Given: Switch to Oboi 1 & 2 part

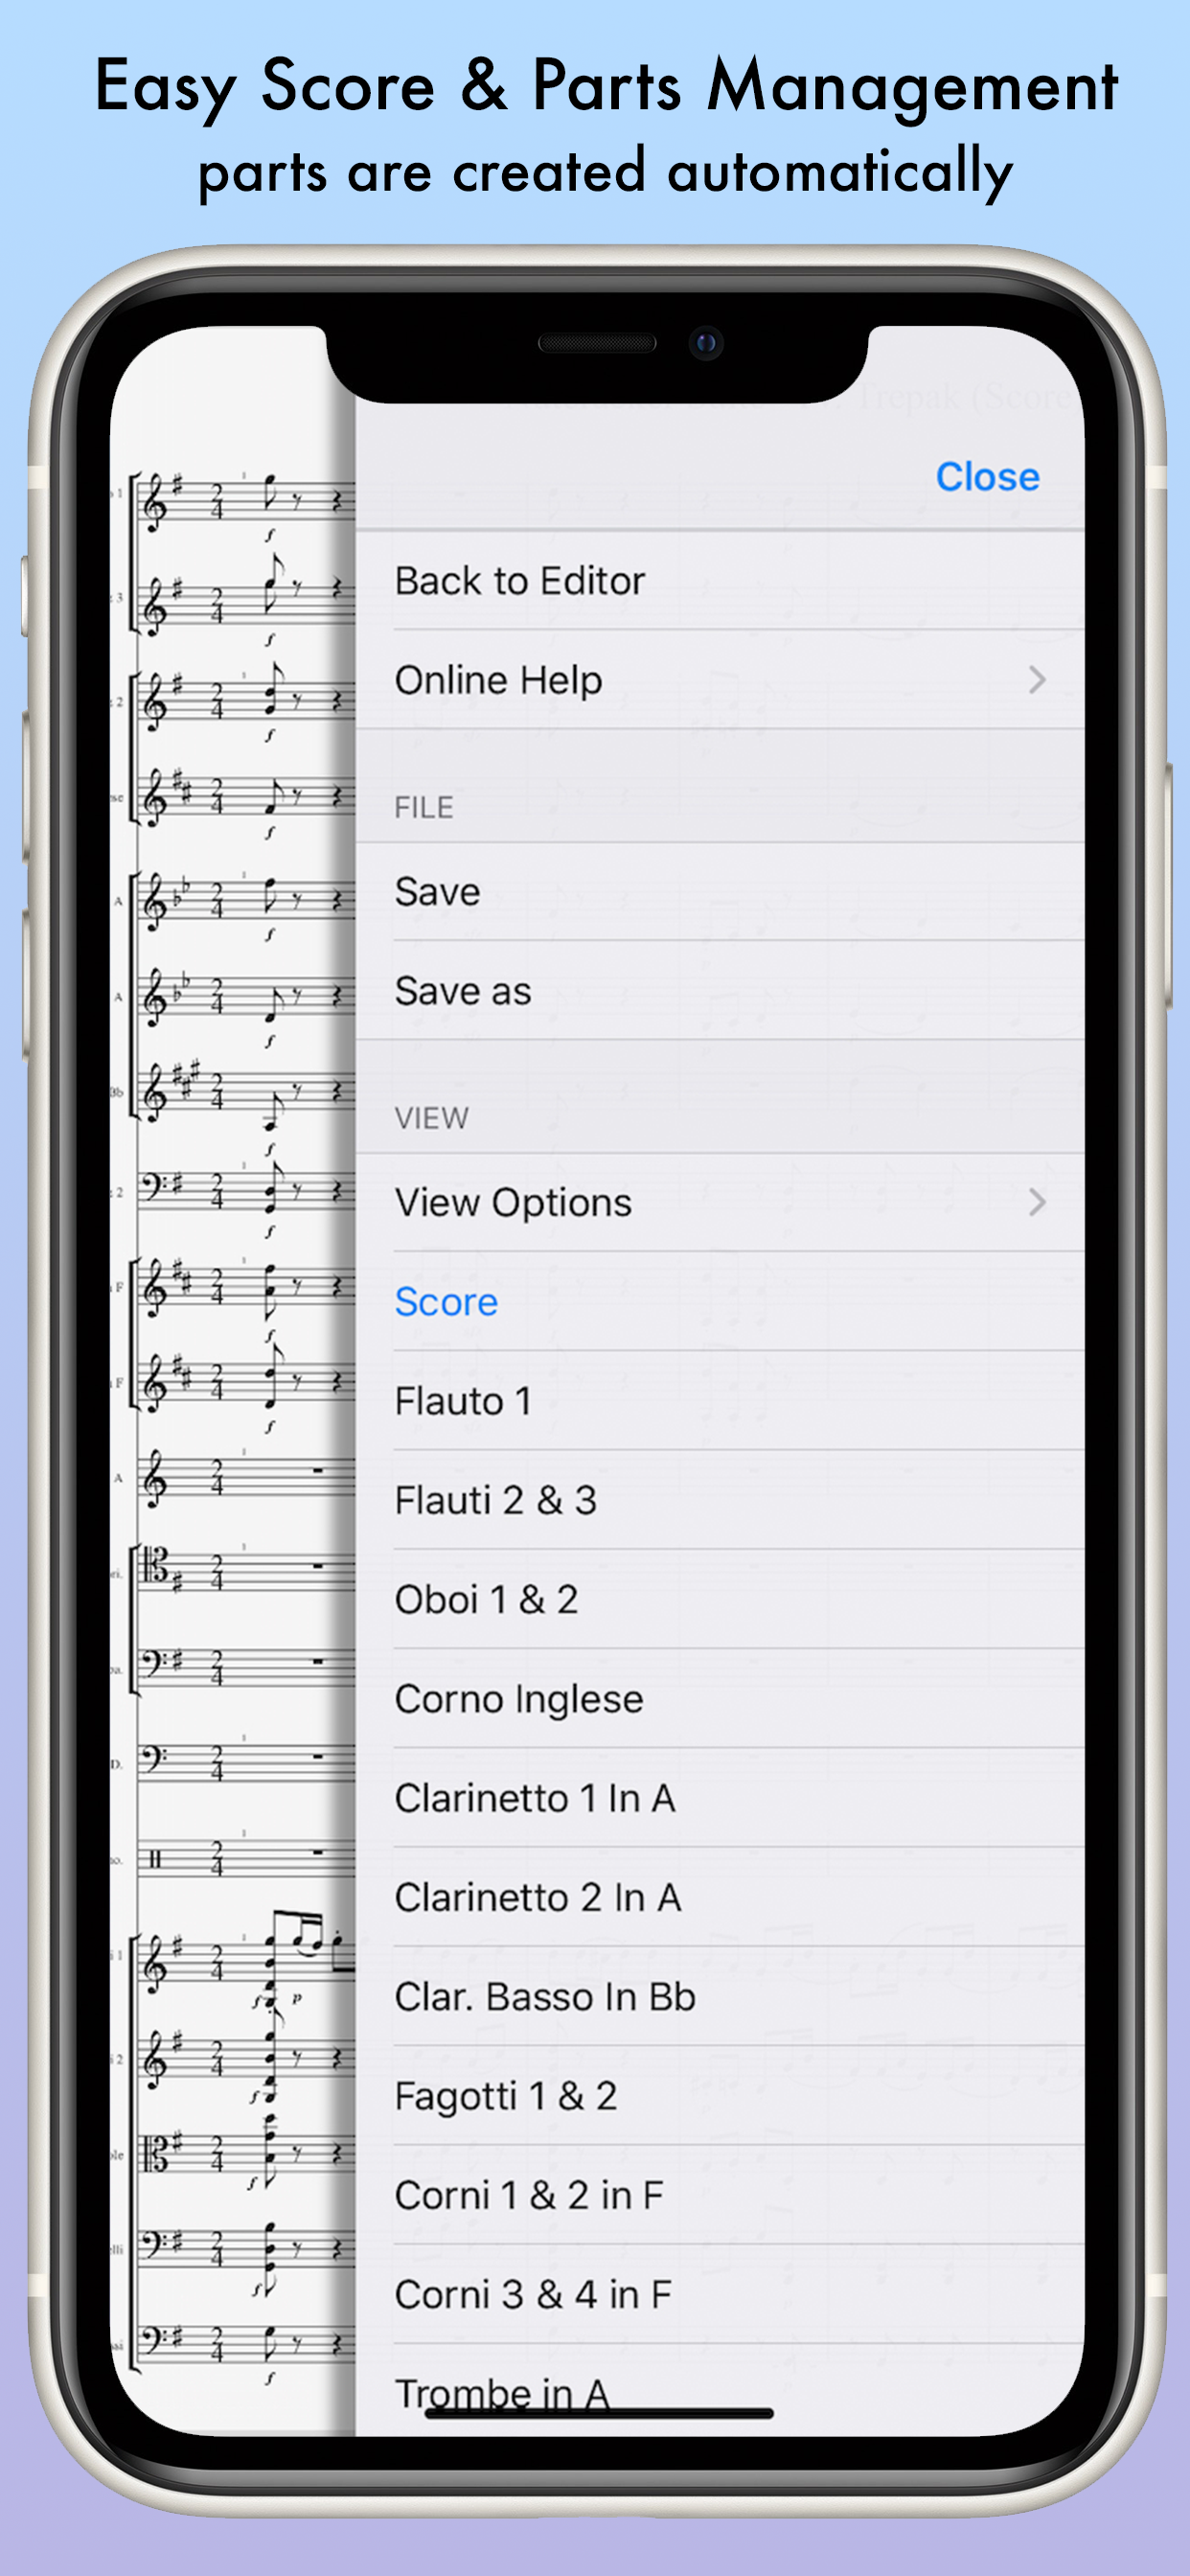Looking at the screenshot, I should 720,1599.
